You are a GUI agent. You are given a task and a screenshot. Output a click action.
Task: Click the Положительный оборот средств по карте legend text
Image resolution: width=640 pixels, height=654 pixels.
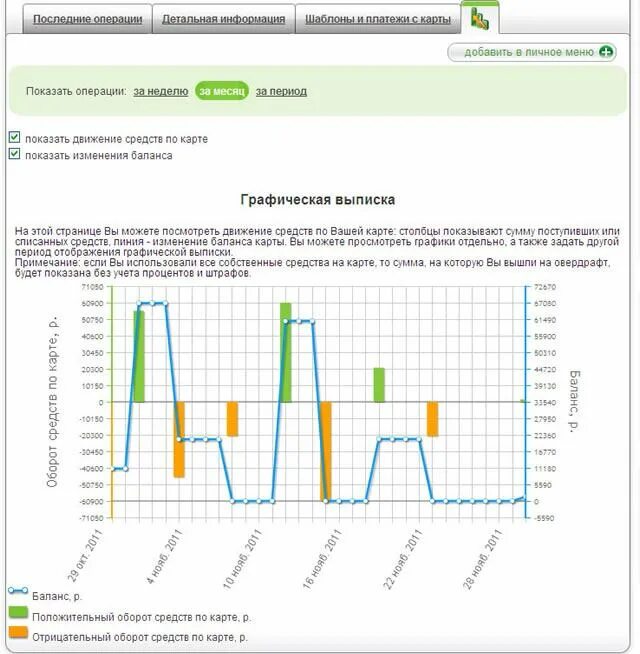click(141, 617)
